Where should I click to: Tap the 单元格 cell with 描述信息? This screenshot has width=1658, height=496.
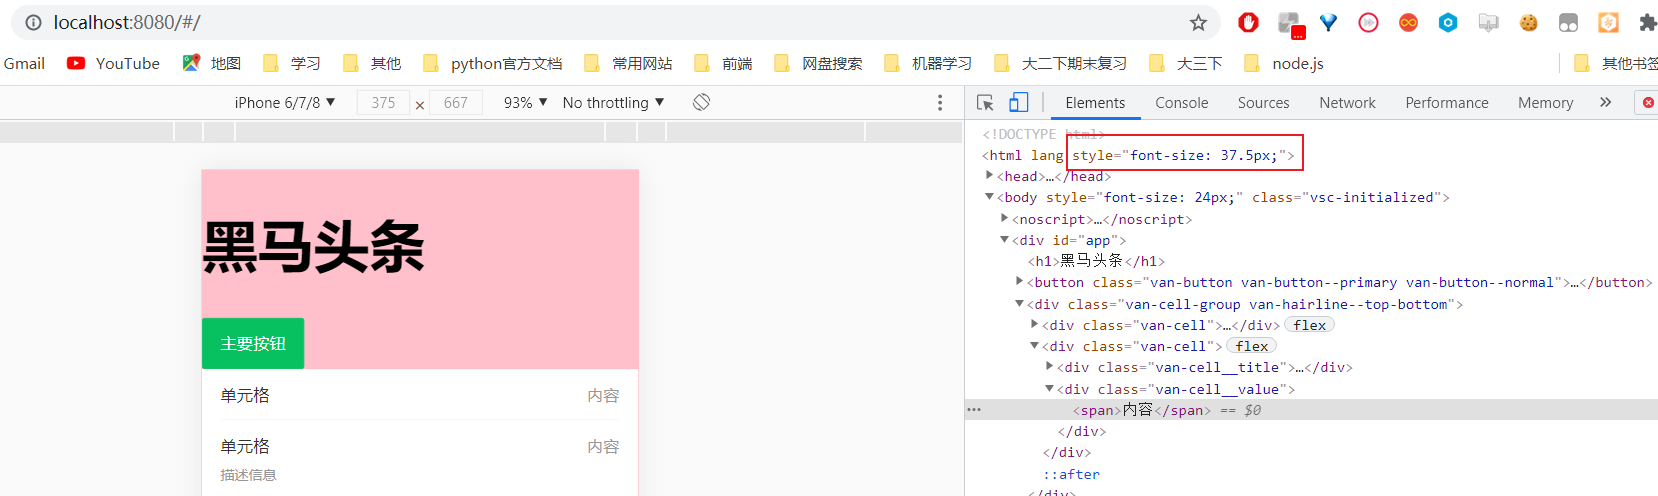420,459
